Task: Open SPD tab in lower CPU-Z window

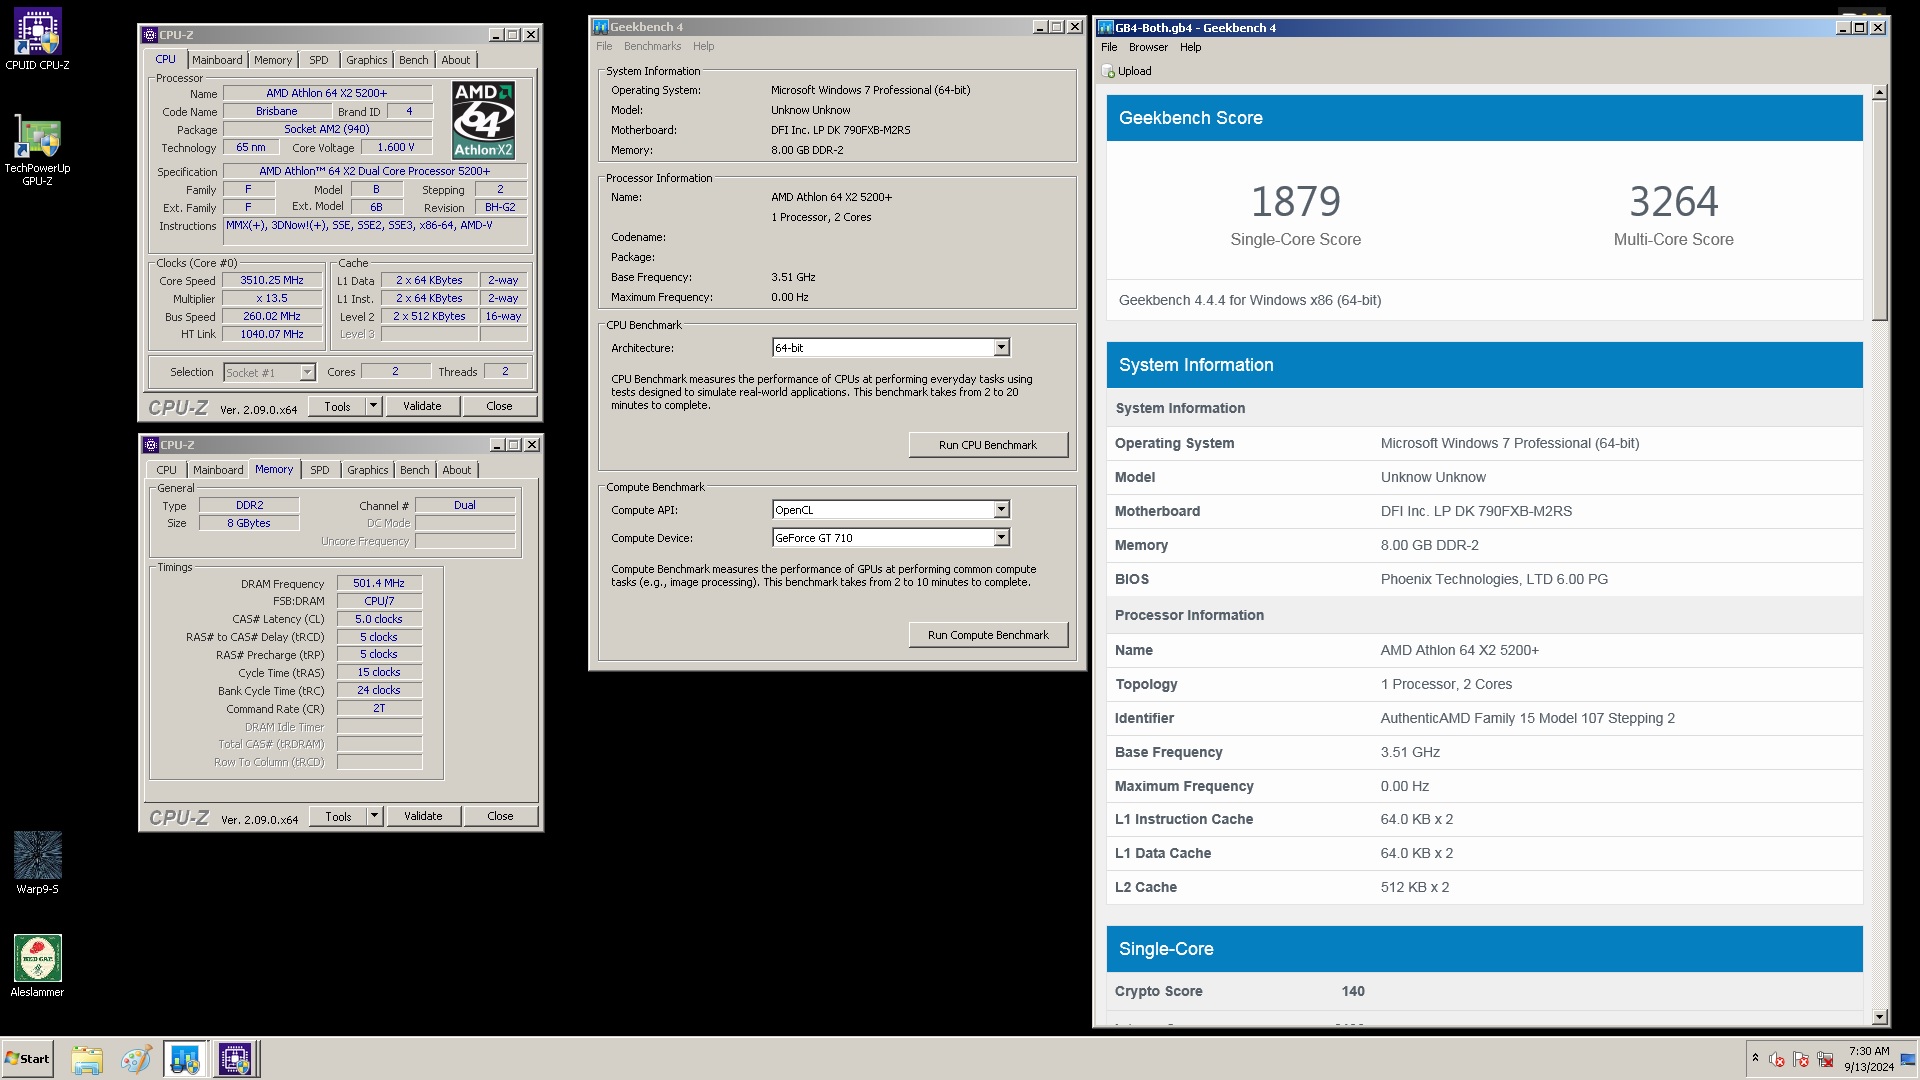Action: (x=320, y=470)
